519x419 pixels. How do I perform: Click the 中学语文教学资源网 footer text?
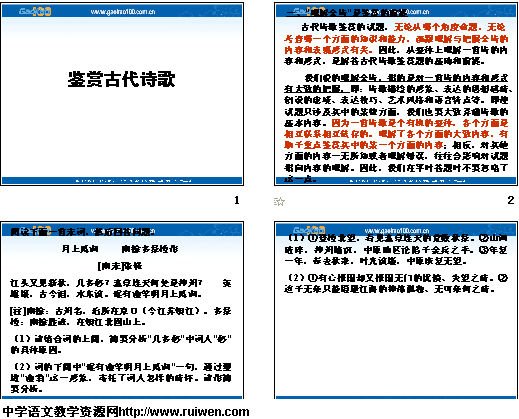pyautogui.click(x=60, y=412)
